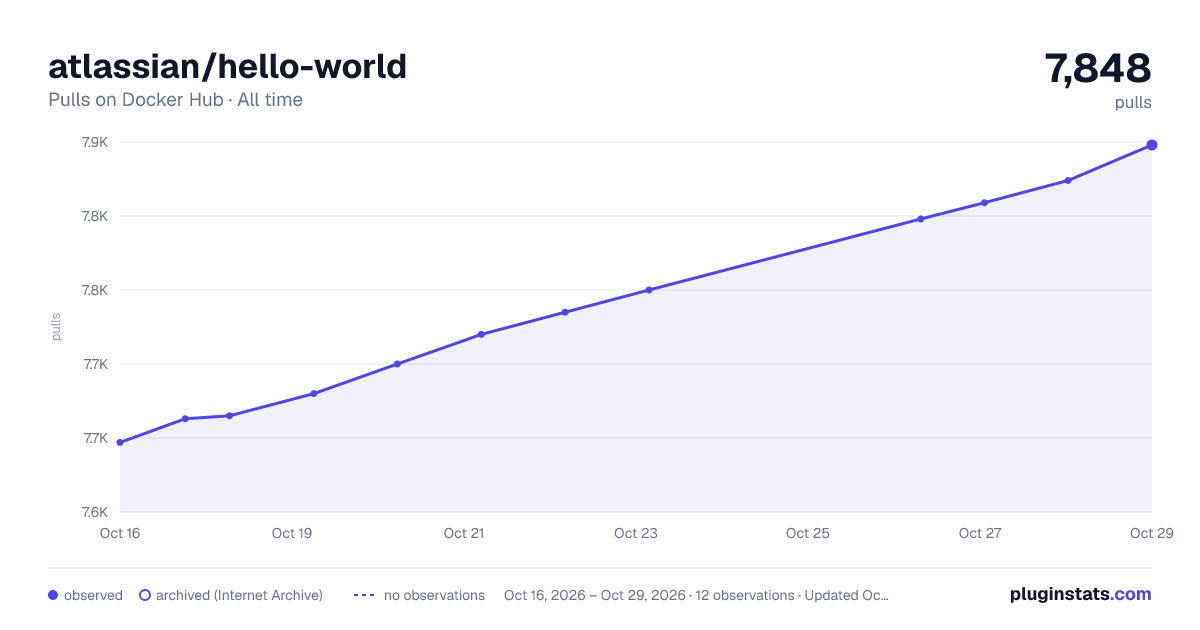The image size is (1200, 630).
Task: Click the Pulls on Docker Hub subtitle
Action: pos(175,100)
